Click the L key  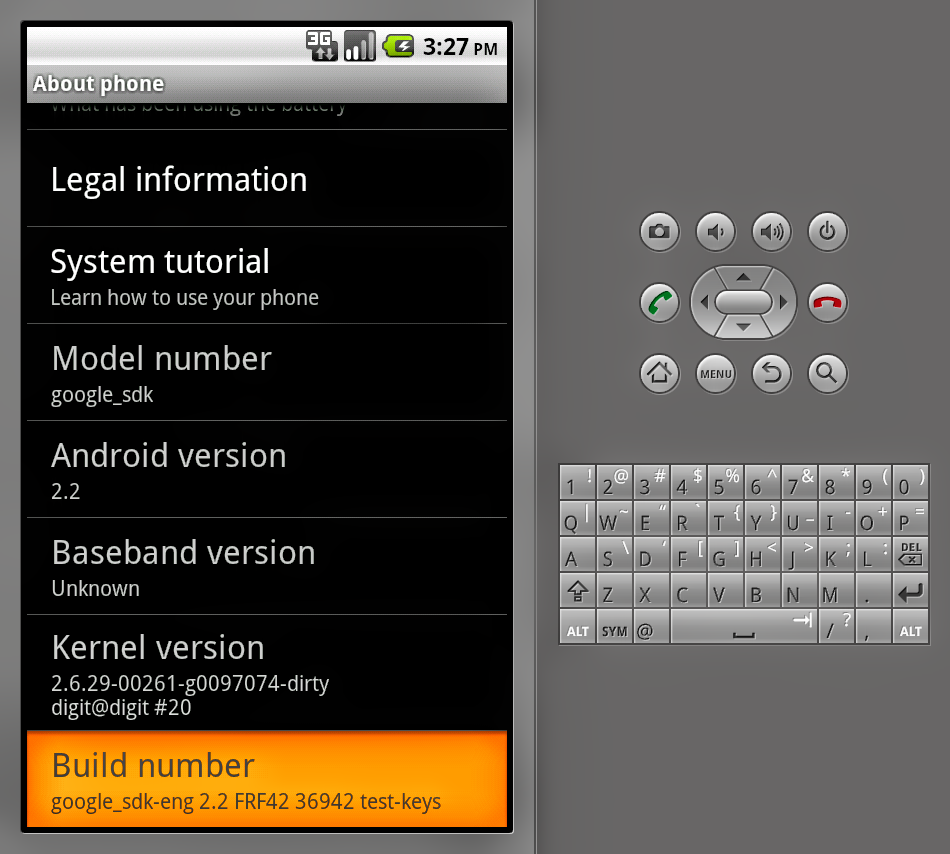point(873,554)
